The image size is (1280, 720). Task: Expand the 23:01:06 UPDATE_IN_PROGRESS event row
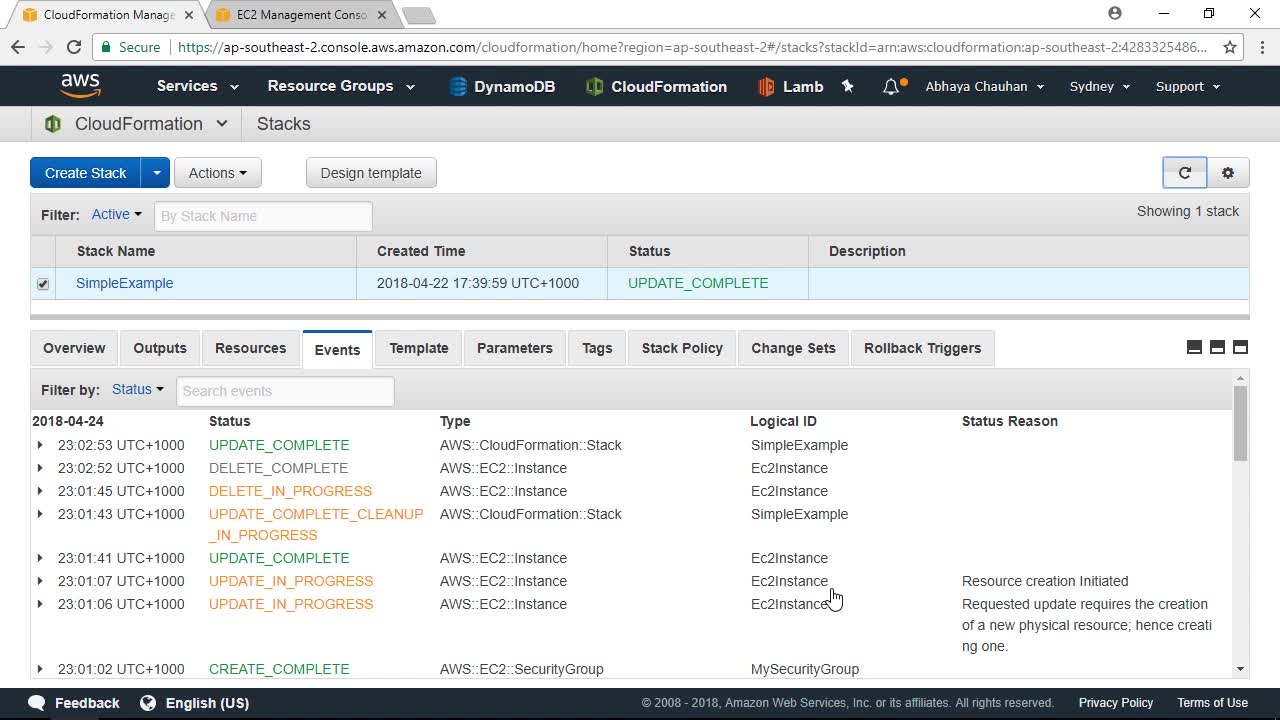[x=40, y=604]
